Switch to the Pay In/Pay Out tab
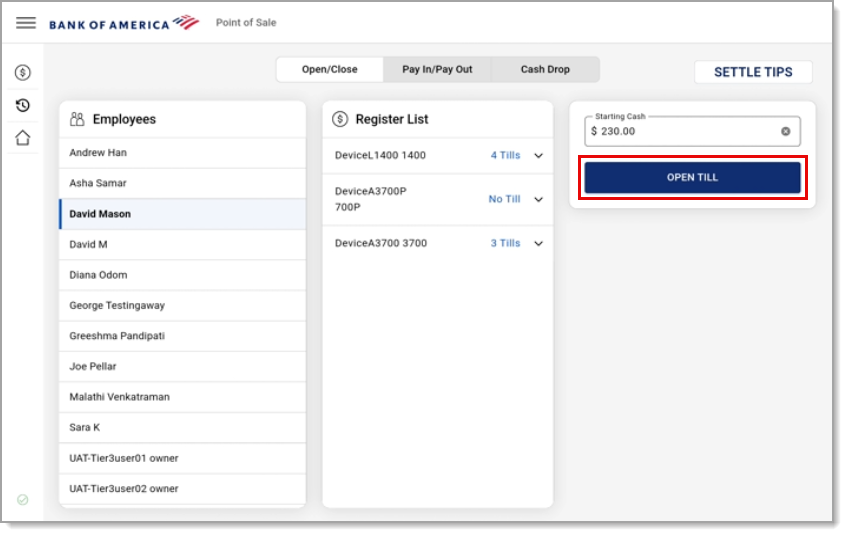The height and width of the screenshot is (535, 846). [437, 70]
